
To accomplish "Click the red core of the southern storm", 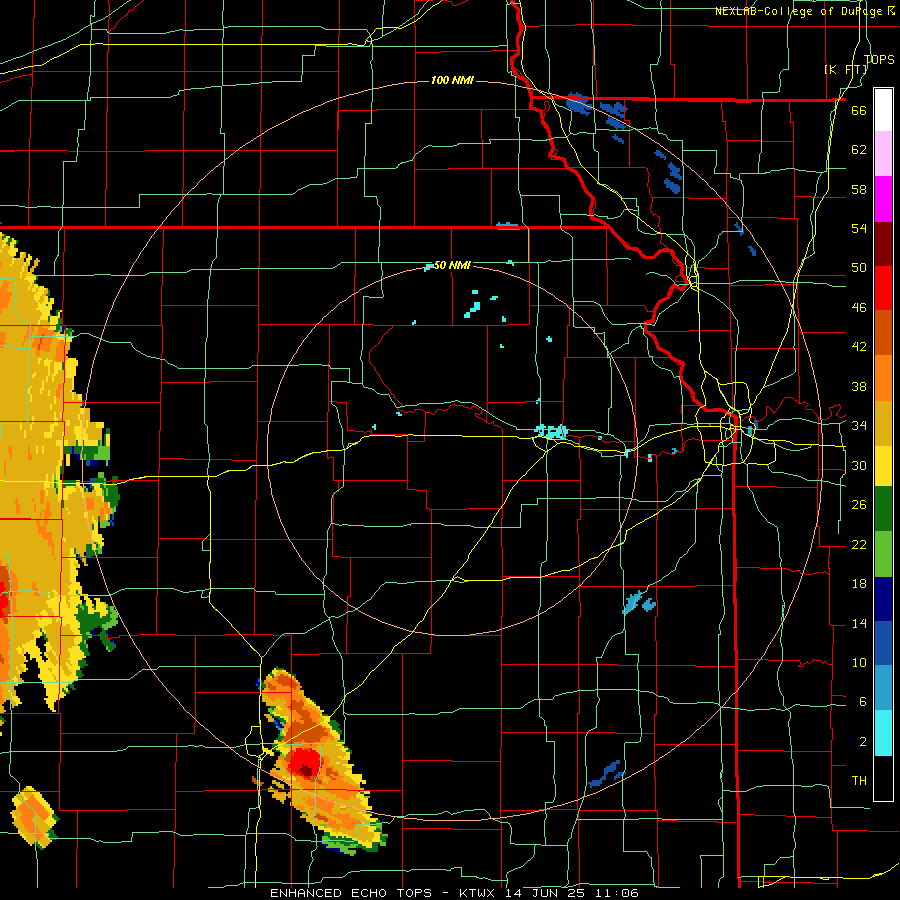I will [304, 764].
